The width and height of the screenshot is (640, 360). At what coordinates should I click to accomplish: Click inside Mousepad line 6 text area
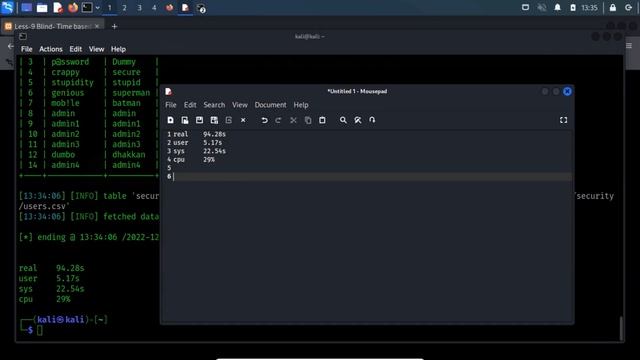pos(371,176)
